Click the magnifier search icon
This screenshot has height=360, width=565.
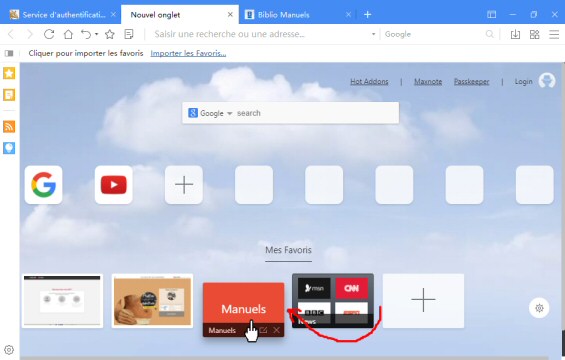click(x=489, y=34)
